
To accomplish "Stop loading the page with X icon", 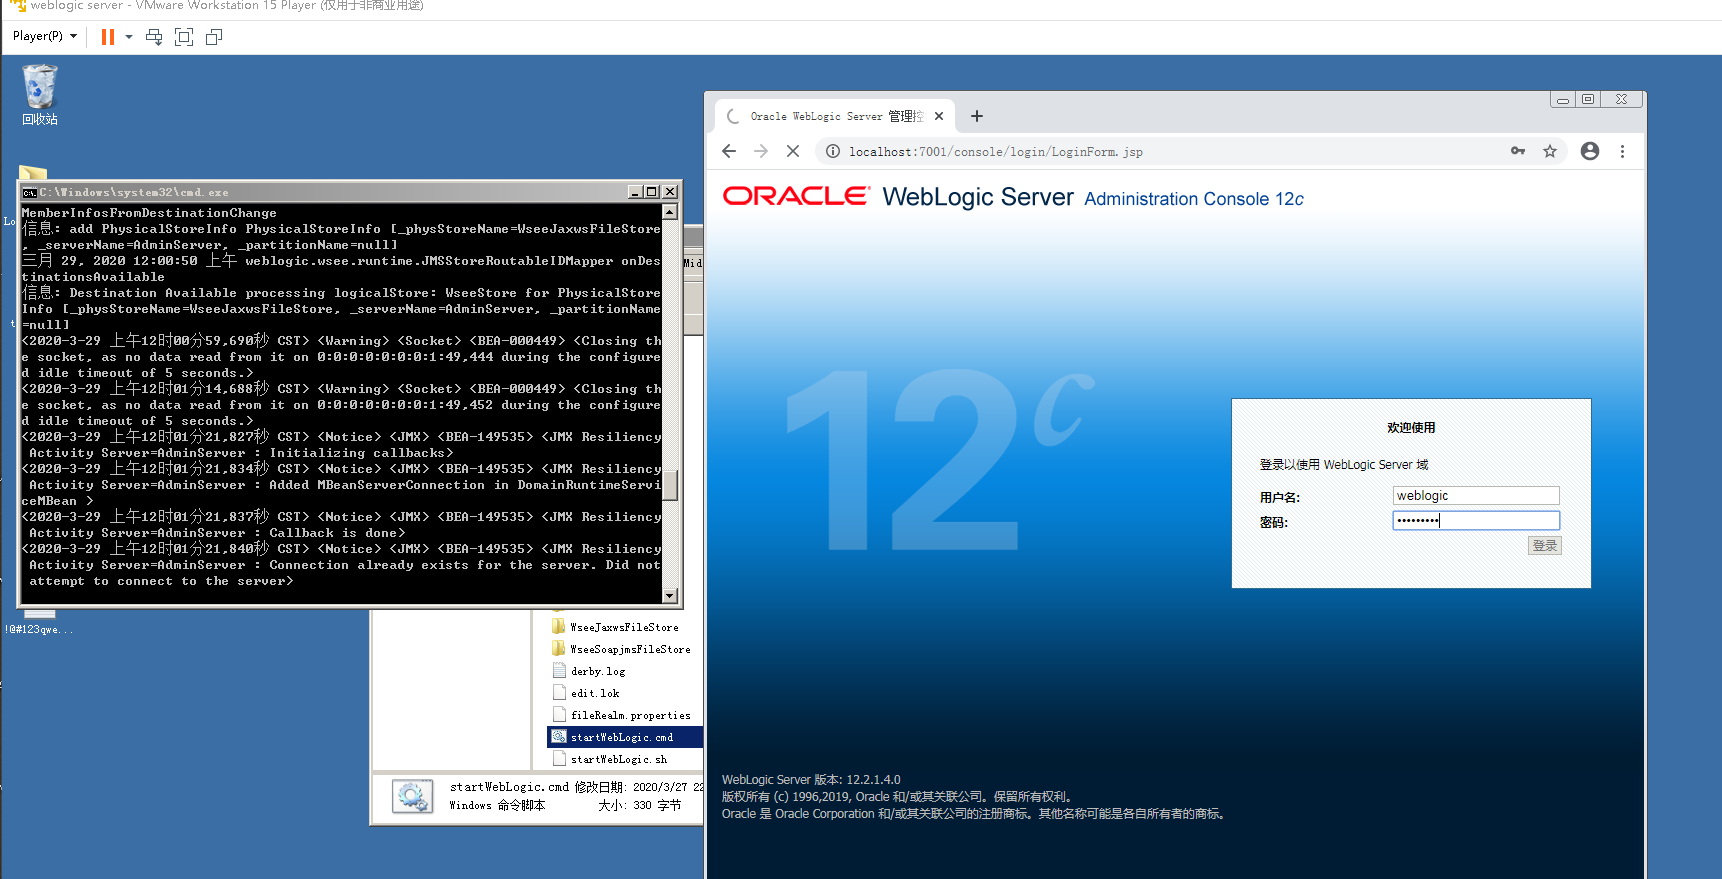I will coord(793,151).
